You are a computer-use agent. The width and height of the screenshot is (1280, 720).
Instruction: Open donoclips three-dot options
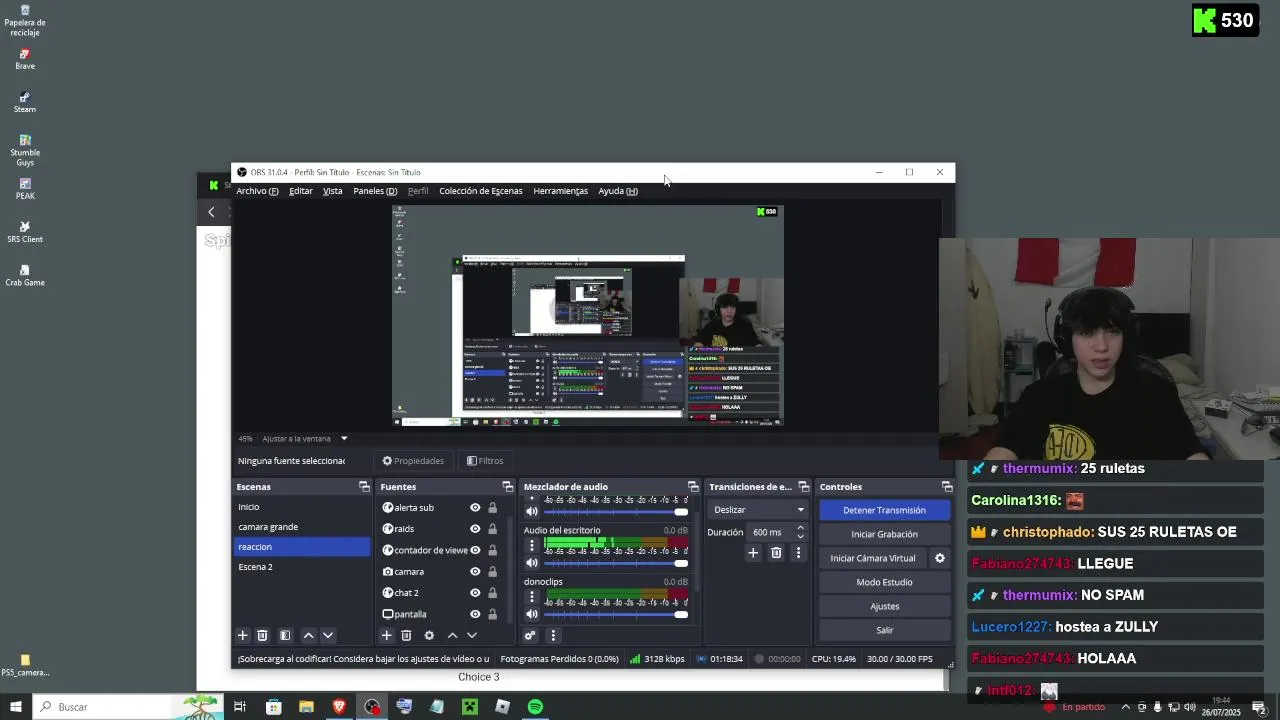tap(532, 597)
